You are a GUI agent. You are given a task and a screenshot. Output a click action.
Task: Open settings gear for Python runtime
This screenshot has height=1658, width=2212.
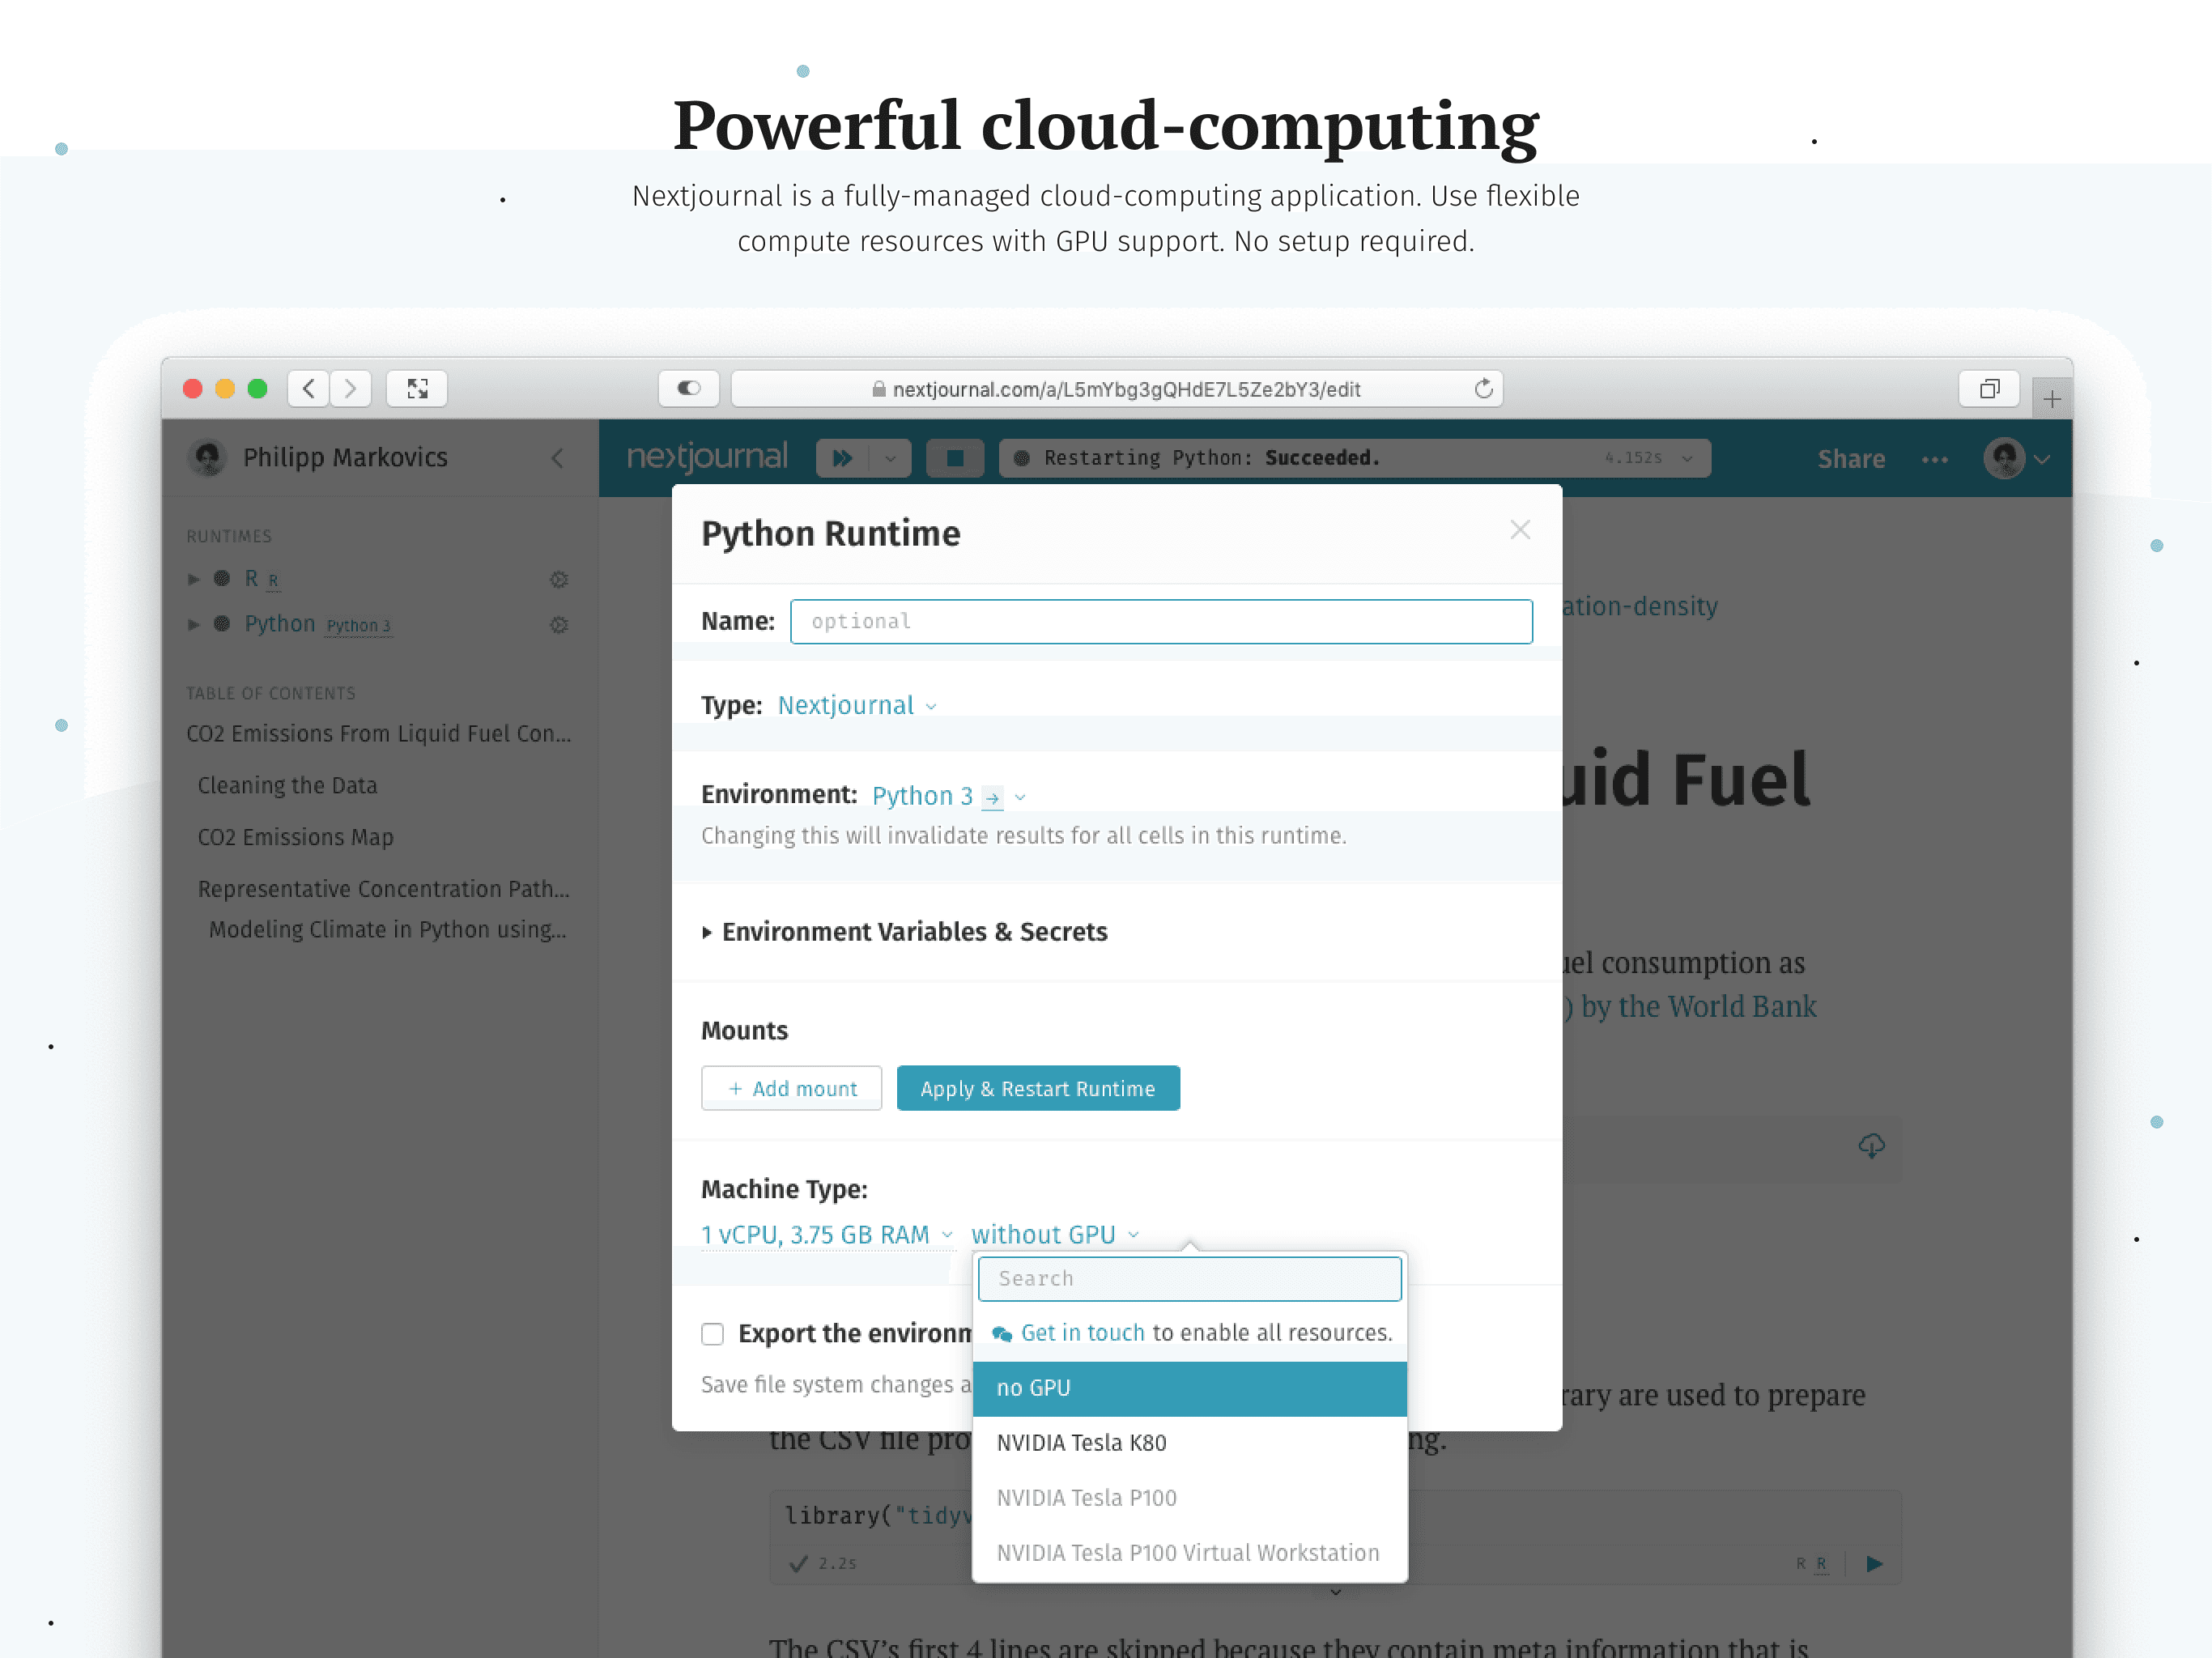point(559,624)
